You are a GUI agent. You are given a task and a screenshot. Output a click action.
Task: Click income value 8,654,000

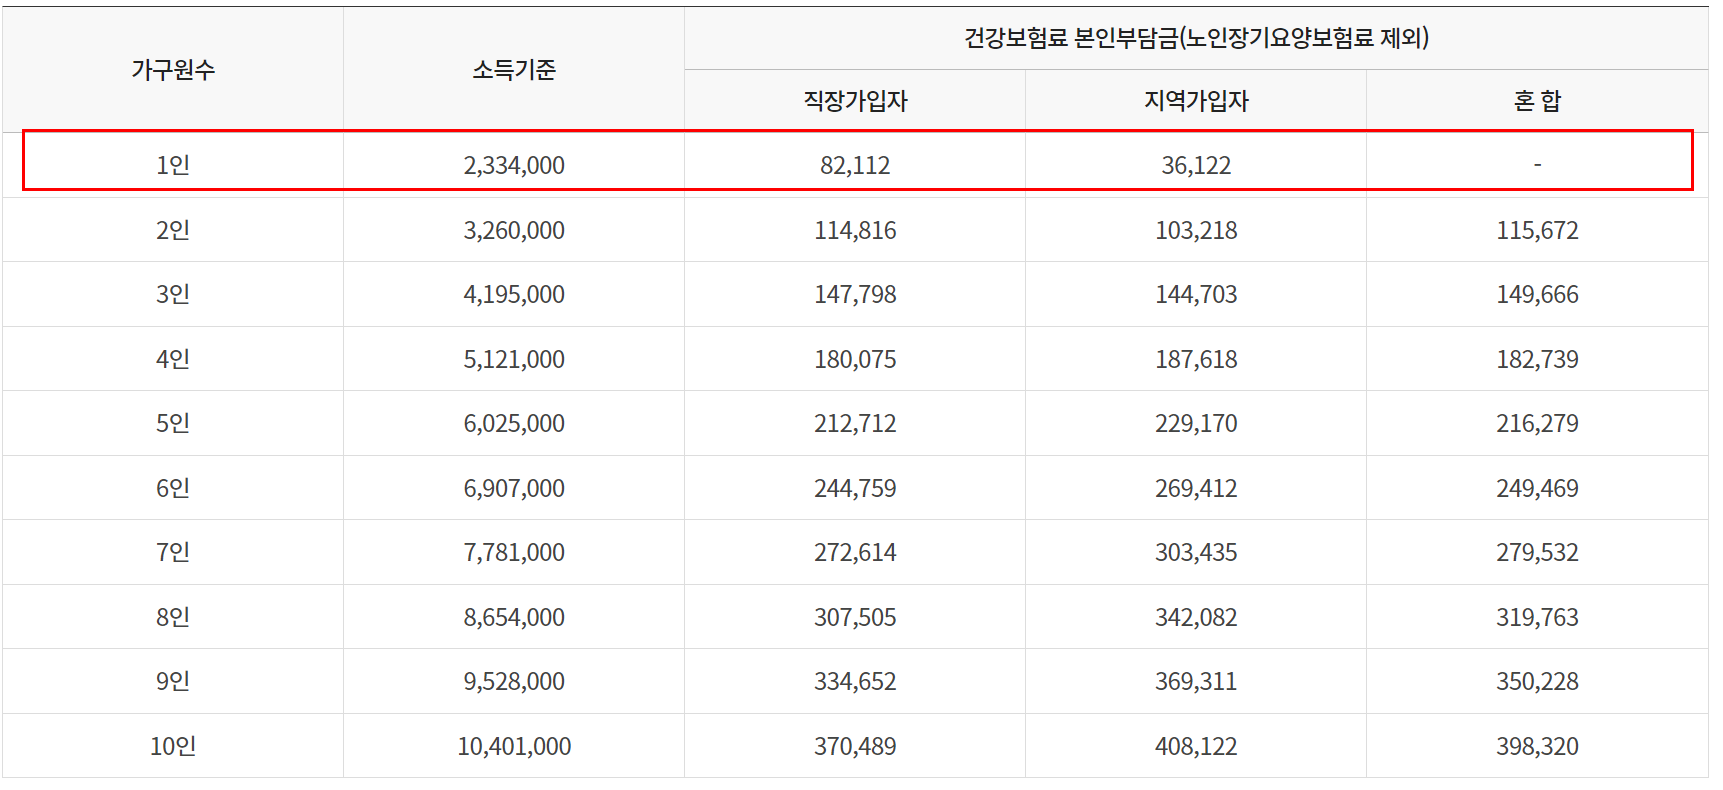(514, 617)
